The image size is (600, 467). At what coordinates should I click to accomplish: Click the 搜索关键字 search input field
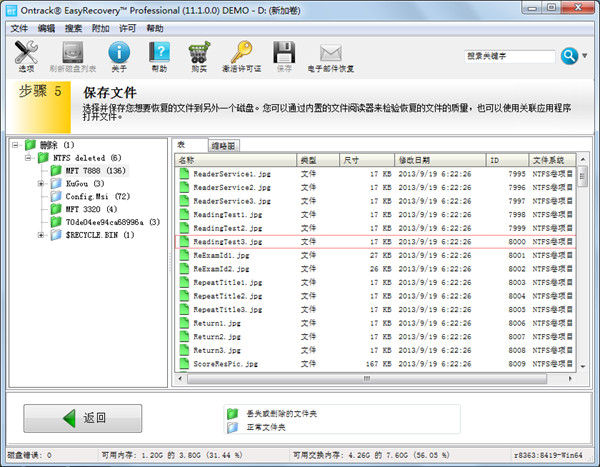tap(509, 56)
